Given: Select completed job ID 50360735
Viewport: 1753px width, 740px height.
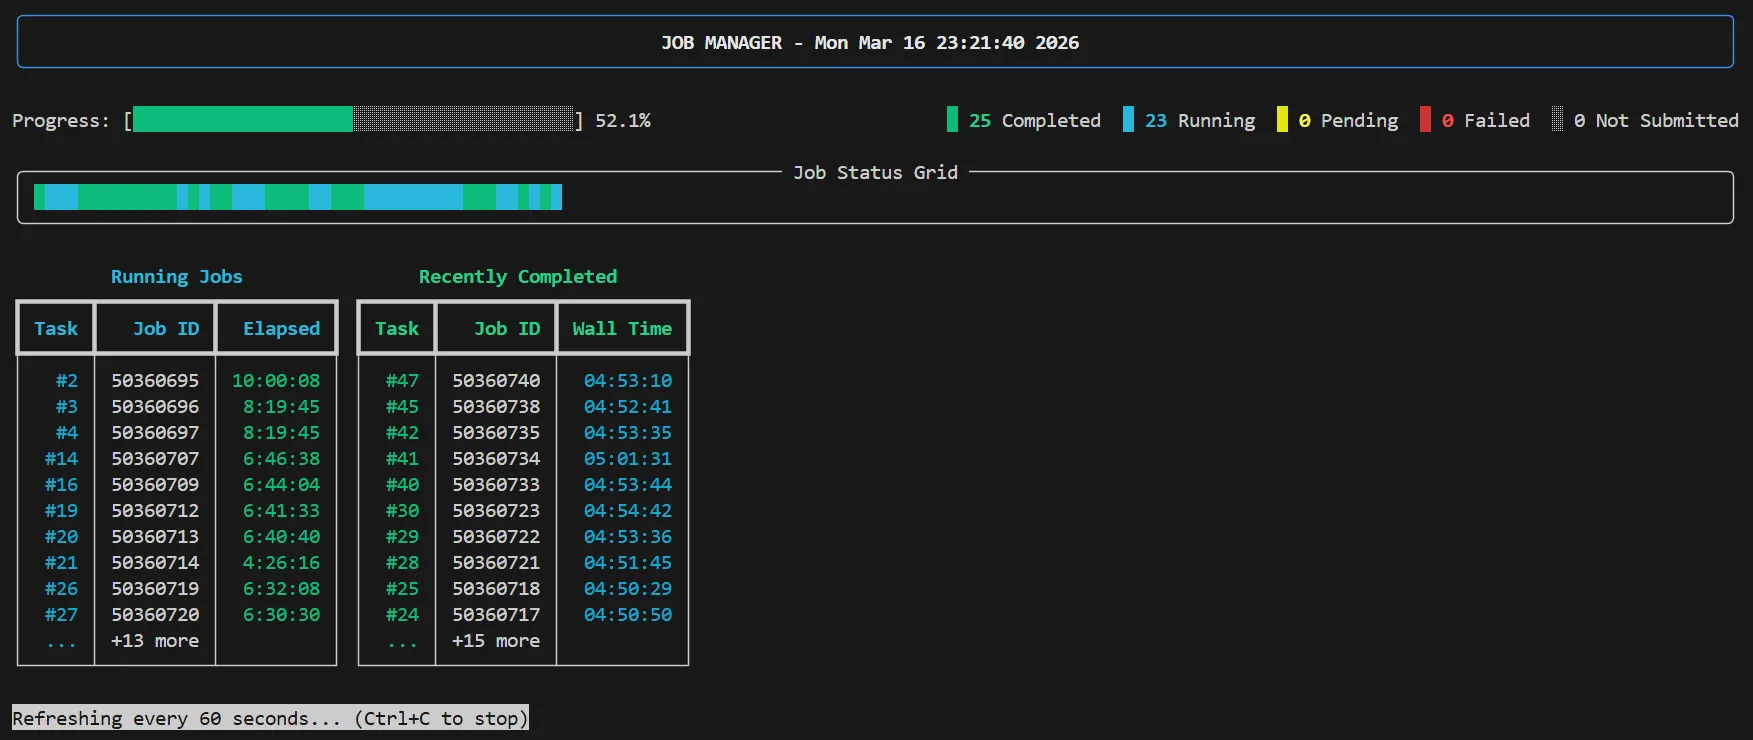Looking at the screenshot, I should [x=496, y=433].
